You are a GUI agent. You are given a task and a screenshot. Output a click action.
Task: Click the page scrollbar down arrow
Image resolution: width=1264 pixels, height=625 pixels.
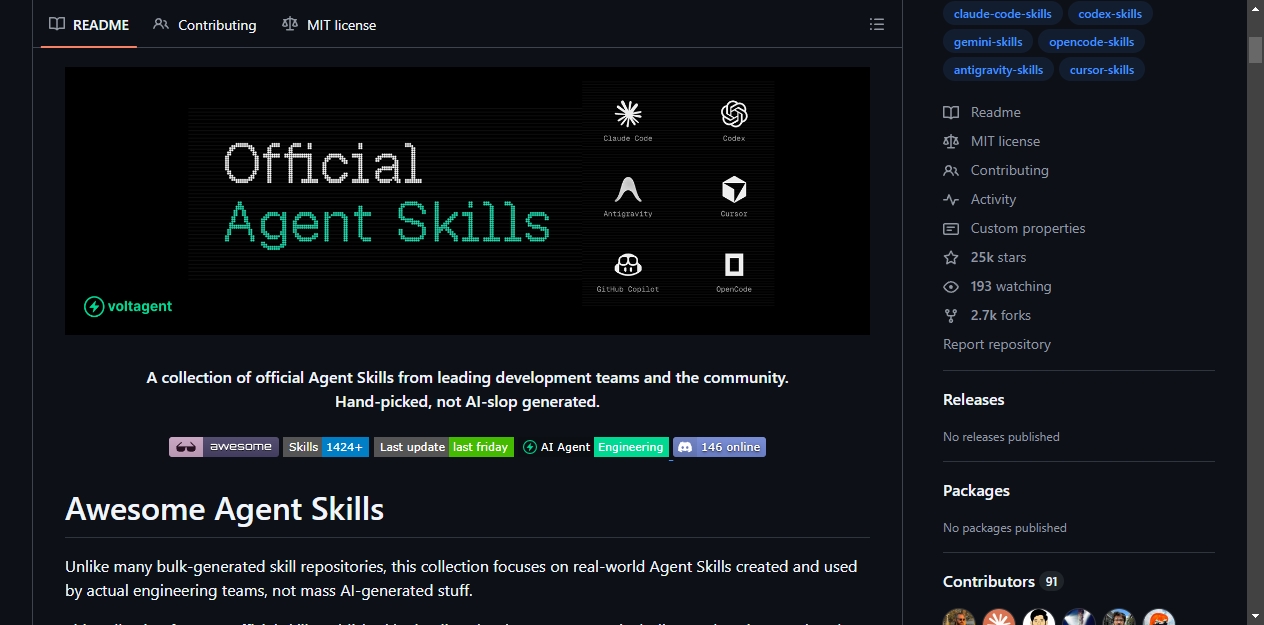click(x=1255, y=616)
